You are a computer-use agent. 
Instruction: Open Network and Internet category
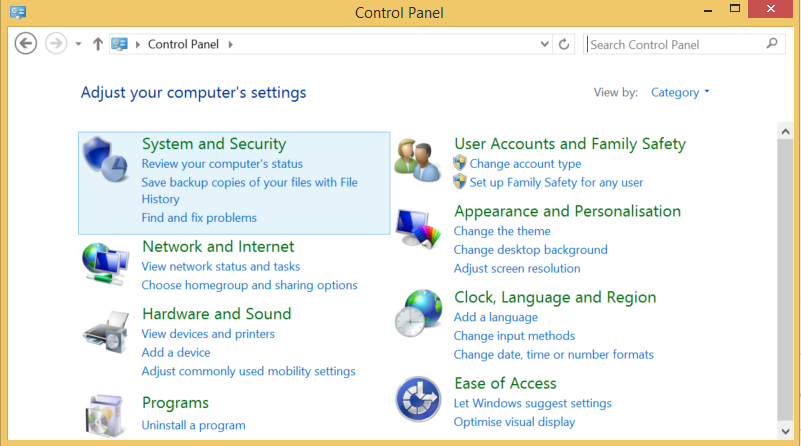(x=218, y=246)
